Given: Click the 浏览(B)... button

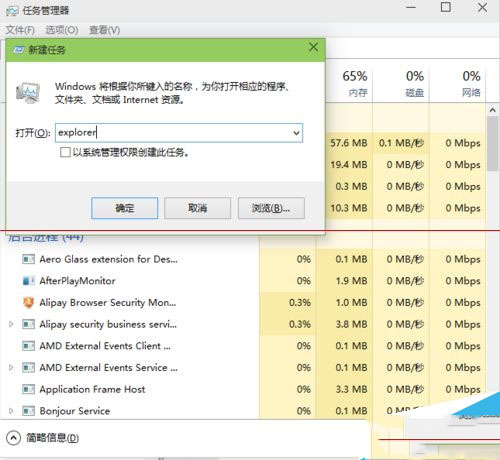Looking at the screenshot, I should pyautogui.click(x=271, y=208).
